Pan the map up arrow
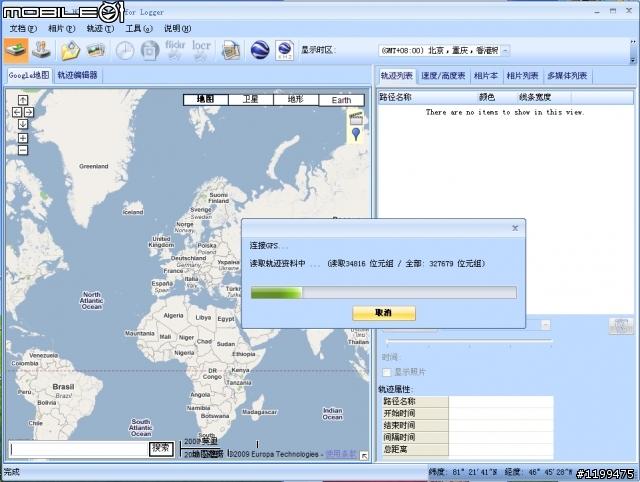The width and height of the screenshot is (640, 482). point(23,100)
